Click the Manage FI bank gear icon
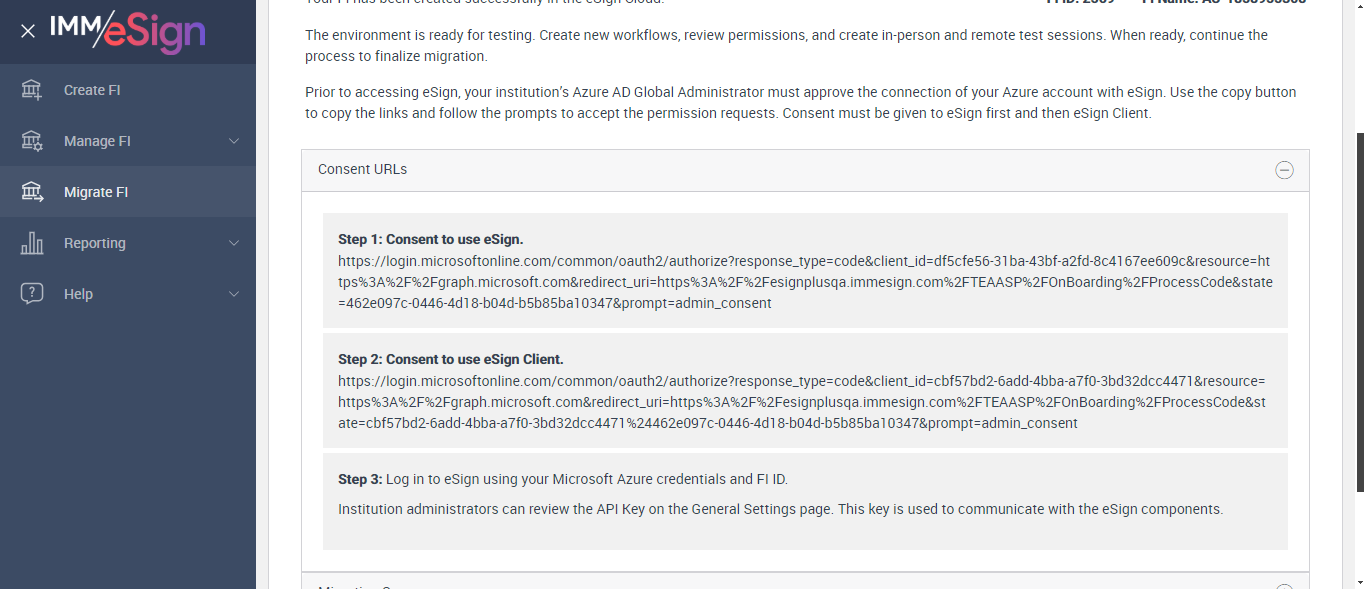 pyautogui.click(x=32, y=141)
